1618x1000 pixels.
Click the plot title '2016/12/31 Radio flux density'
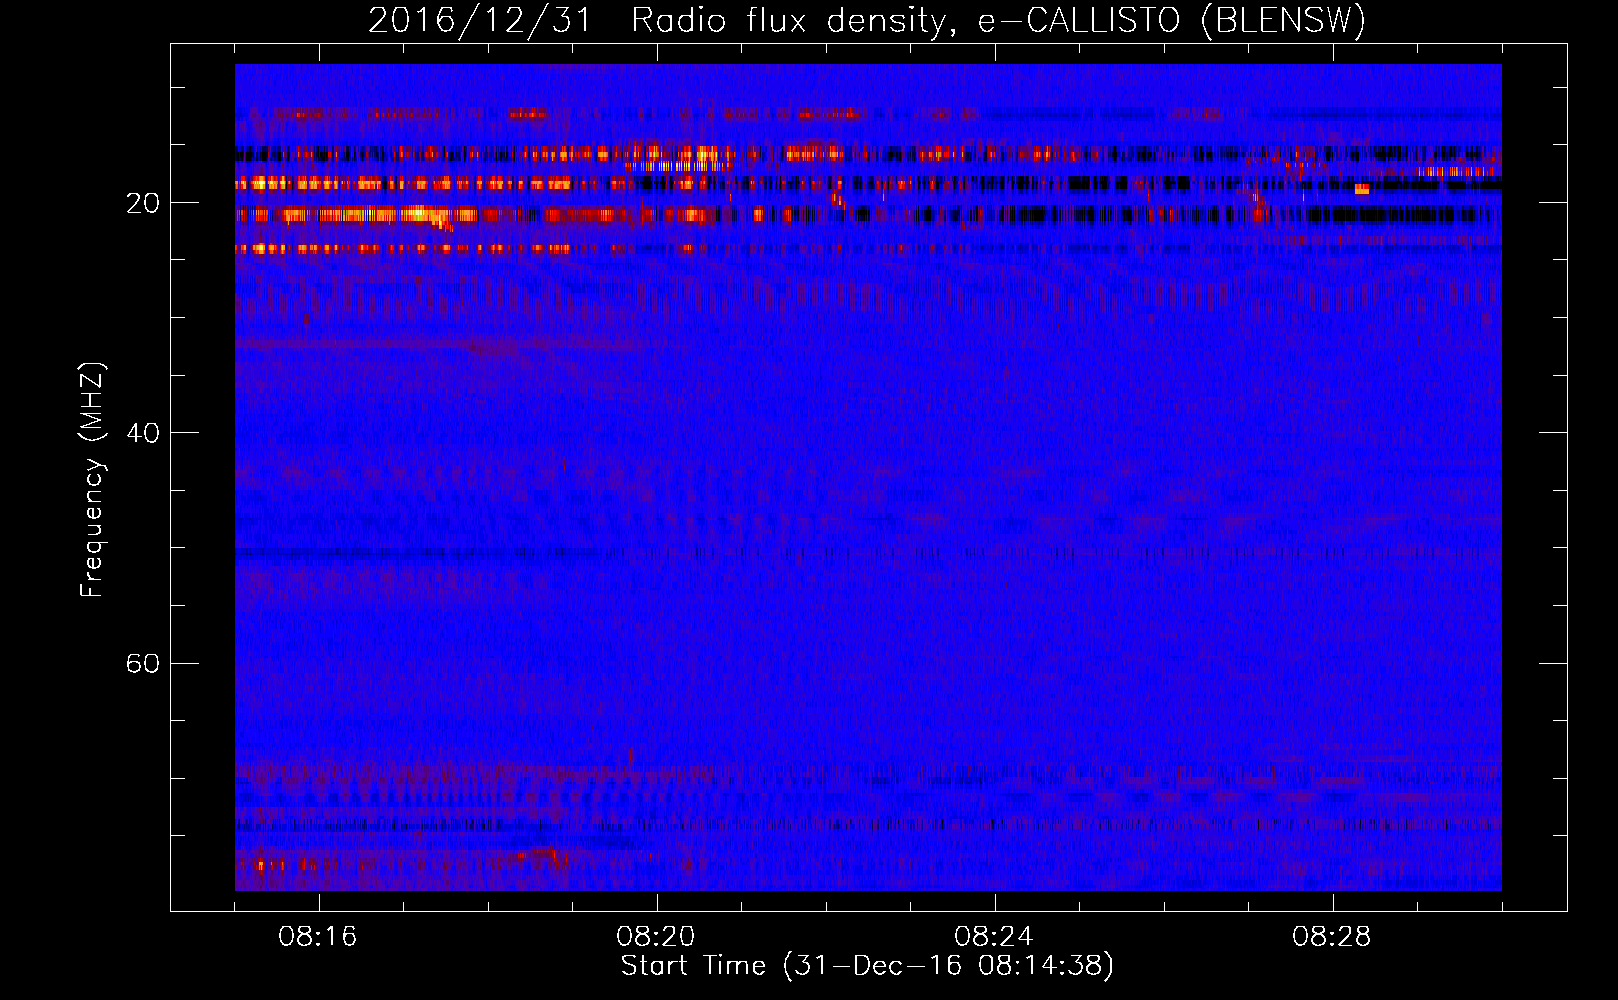point(867,20)
